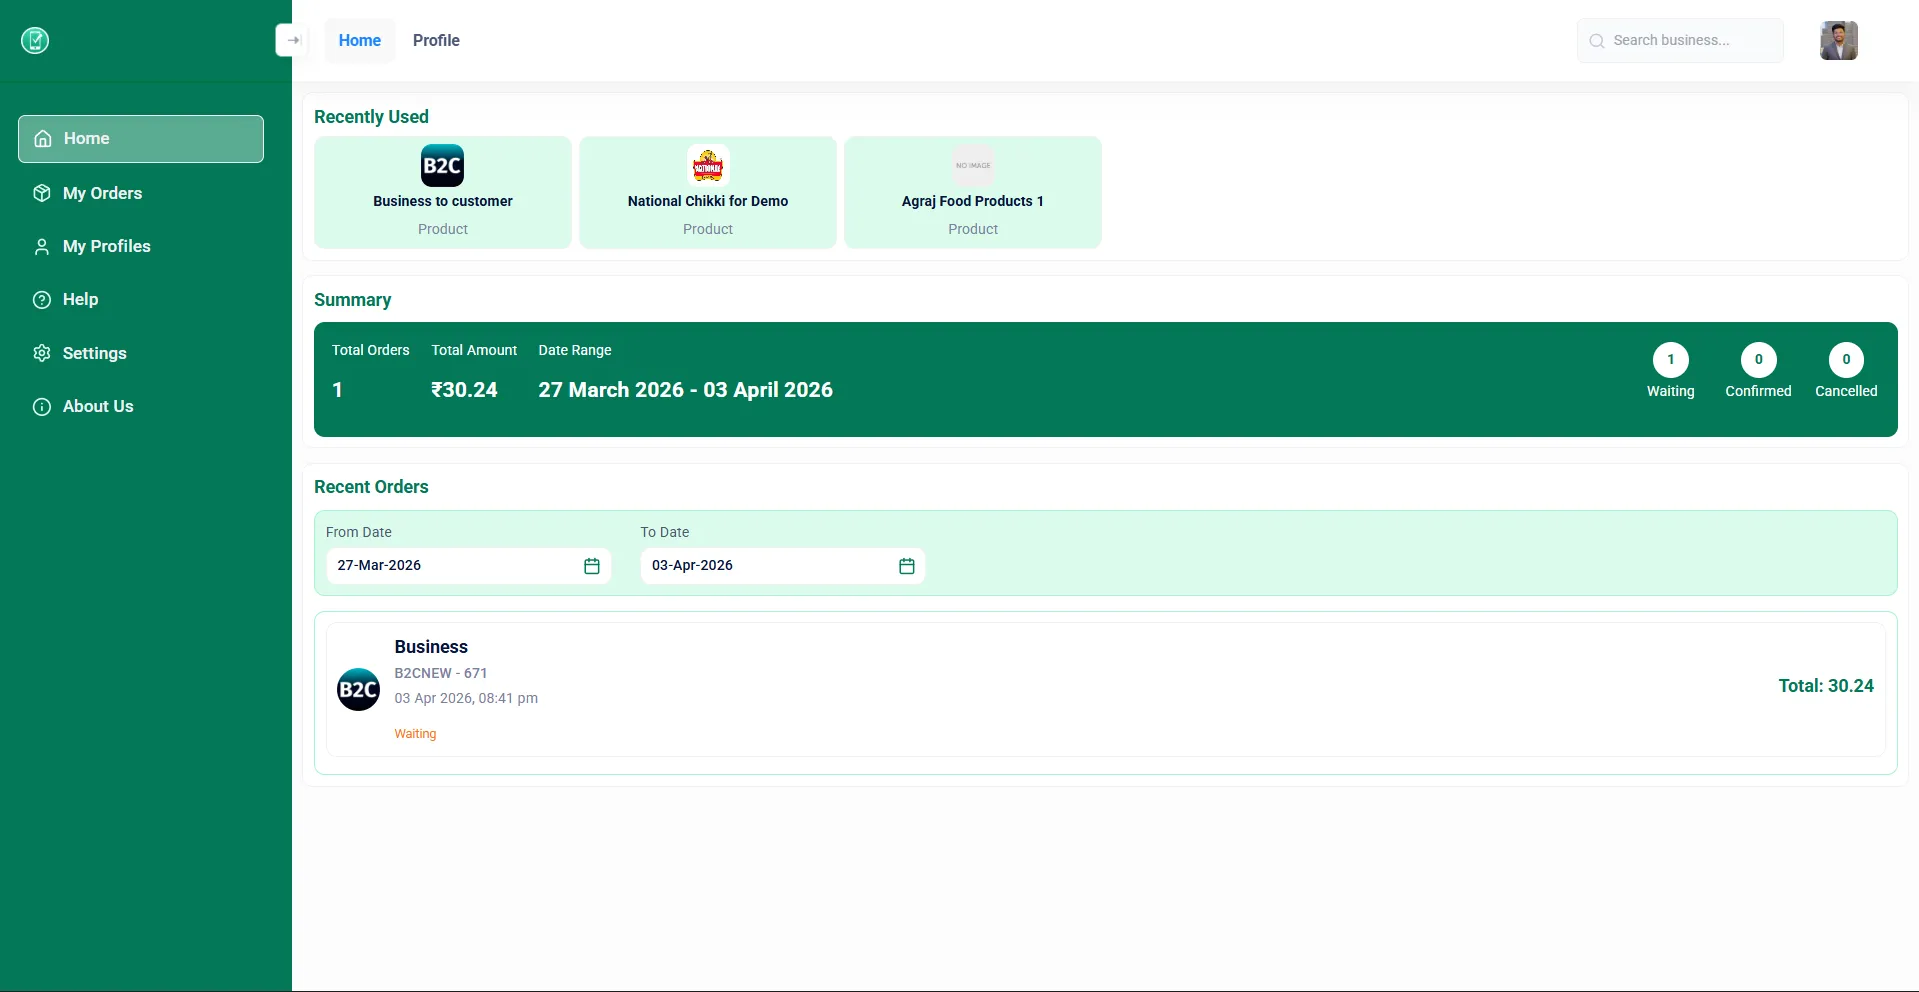Open the From Date calendar picker icon

point(592,566)
